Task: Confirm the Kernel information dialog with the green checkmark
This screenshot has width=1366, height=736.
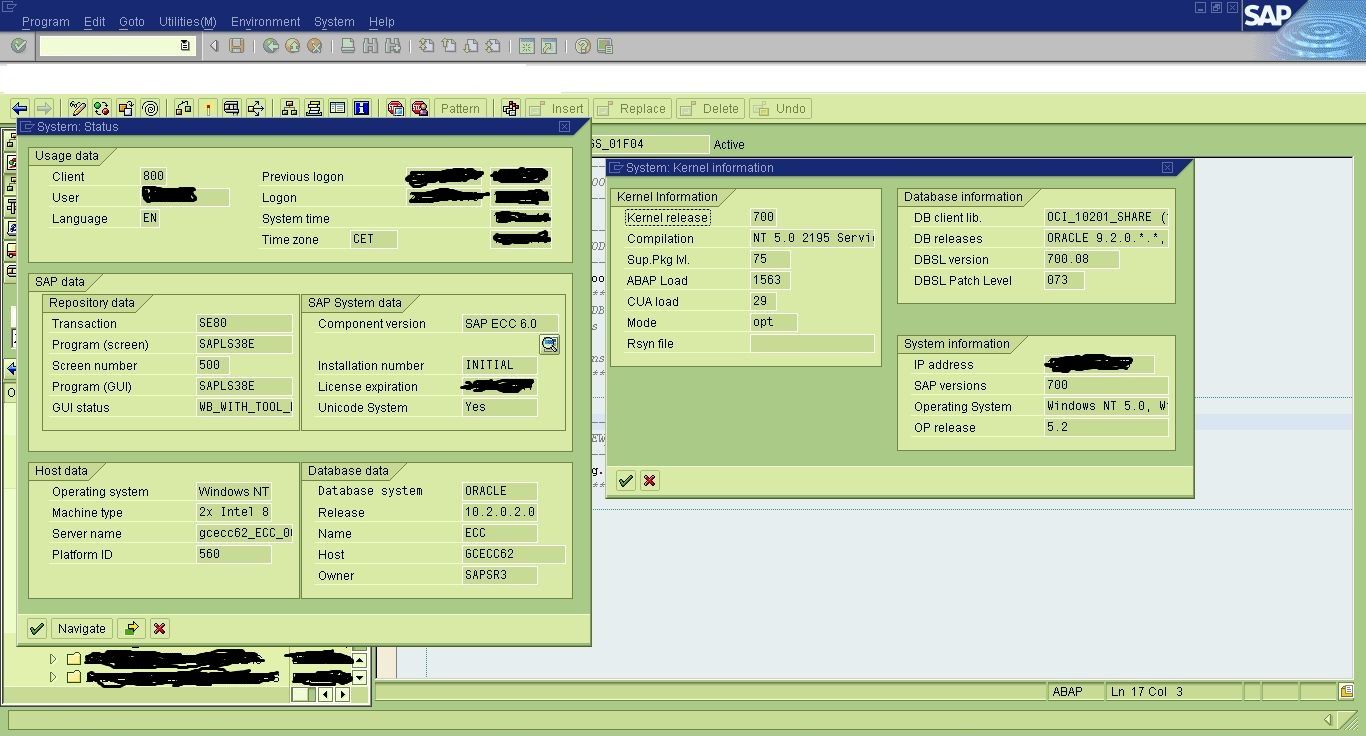Action: 626,481
